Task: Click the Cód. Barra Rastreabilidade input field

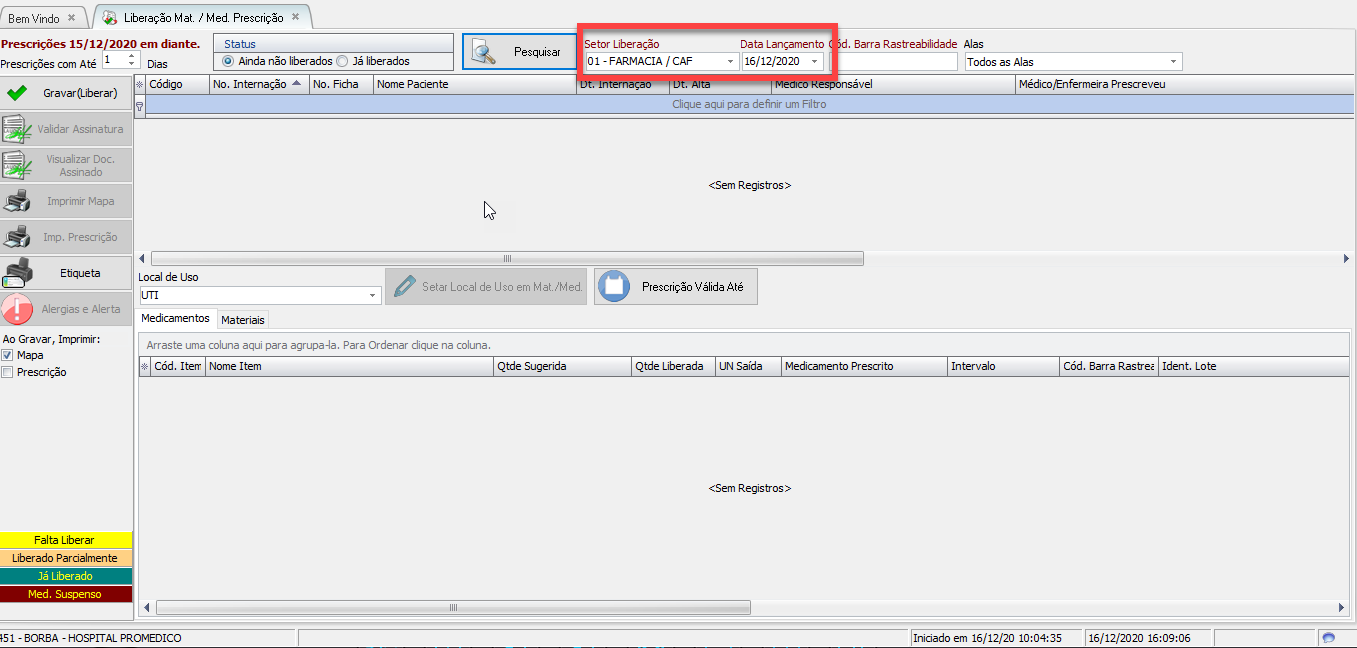Action: coord(893,62)
